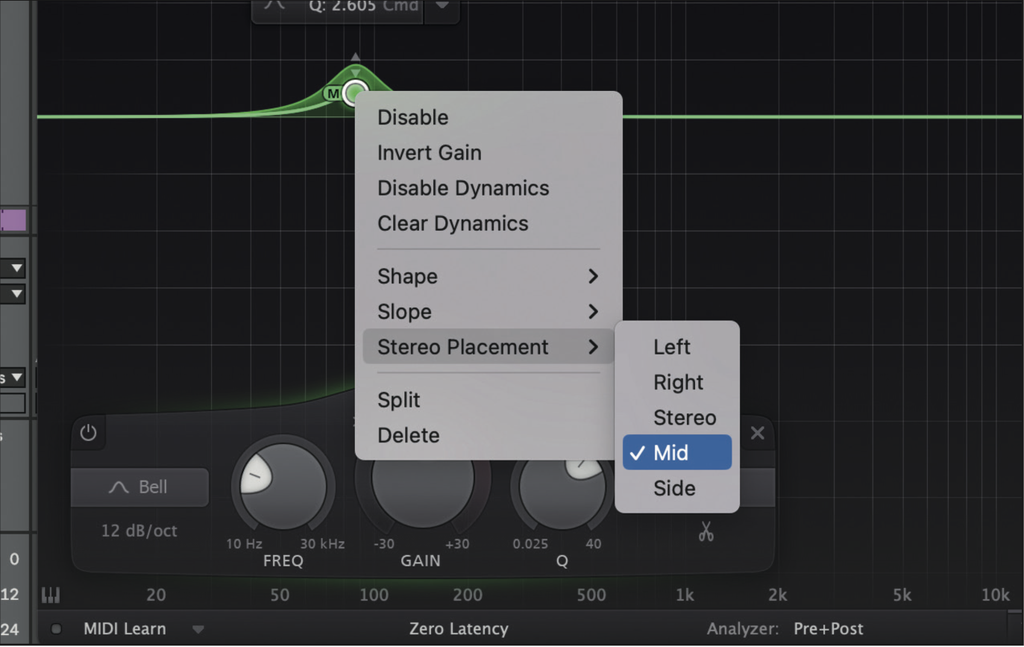Screen dimensions: 1024x647
Task: Click Invert Gain in the context menu
Action: pos(429,152)
